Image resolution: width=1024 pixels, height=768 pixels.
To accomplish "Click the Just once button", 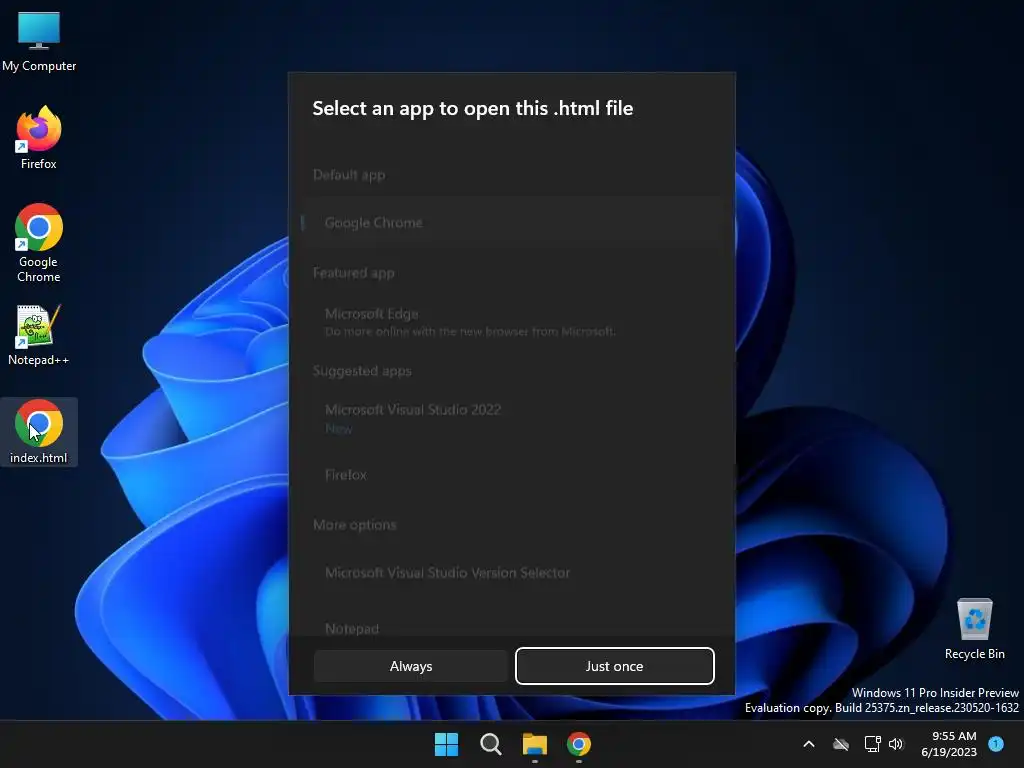I will [615, 666].
